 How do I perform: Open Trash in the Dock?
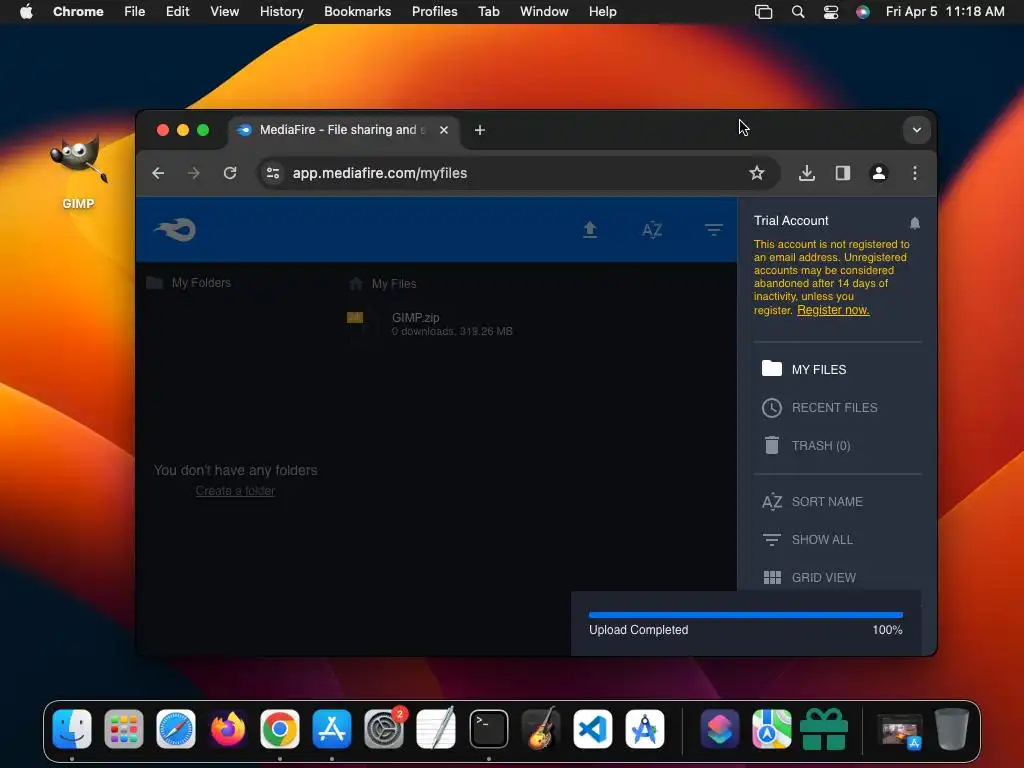[x=952, y=729]
